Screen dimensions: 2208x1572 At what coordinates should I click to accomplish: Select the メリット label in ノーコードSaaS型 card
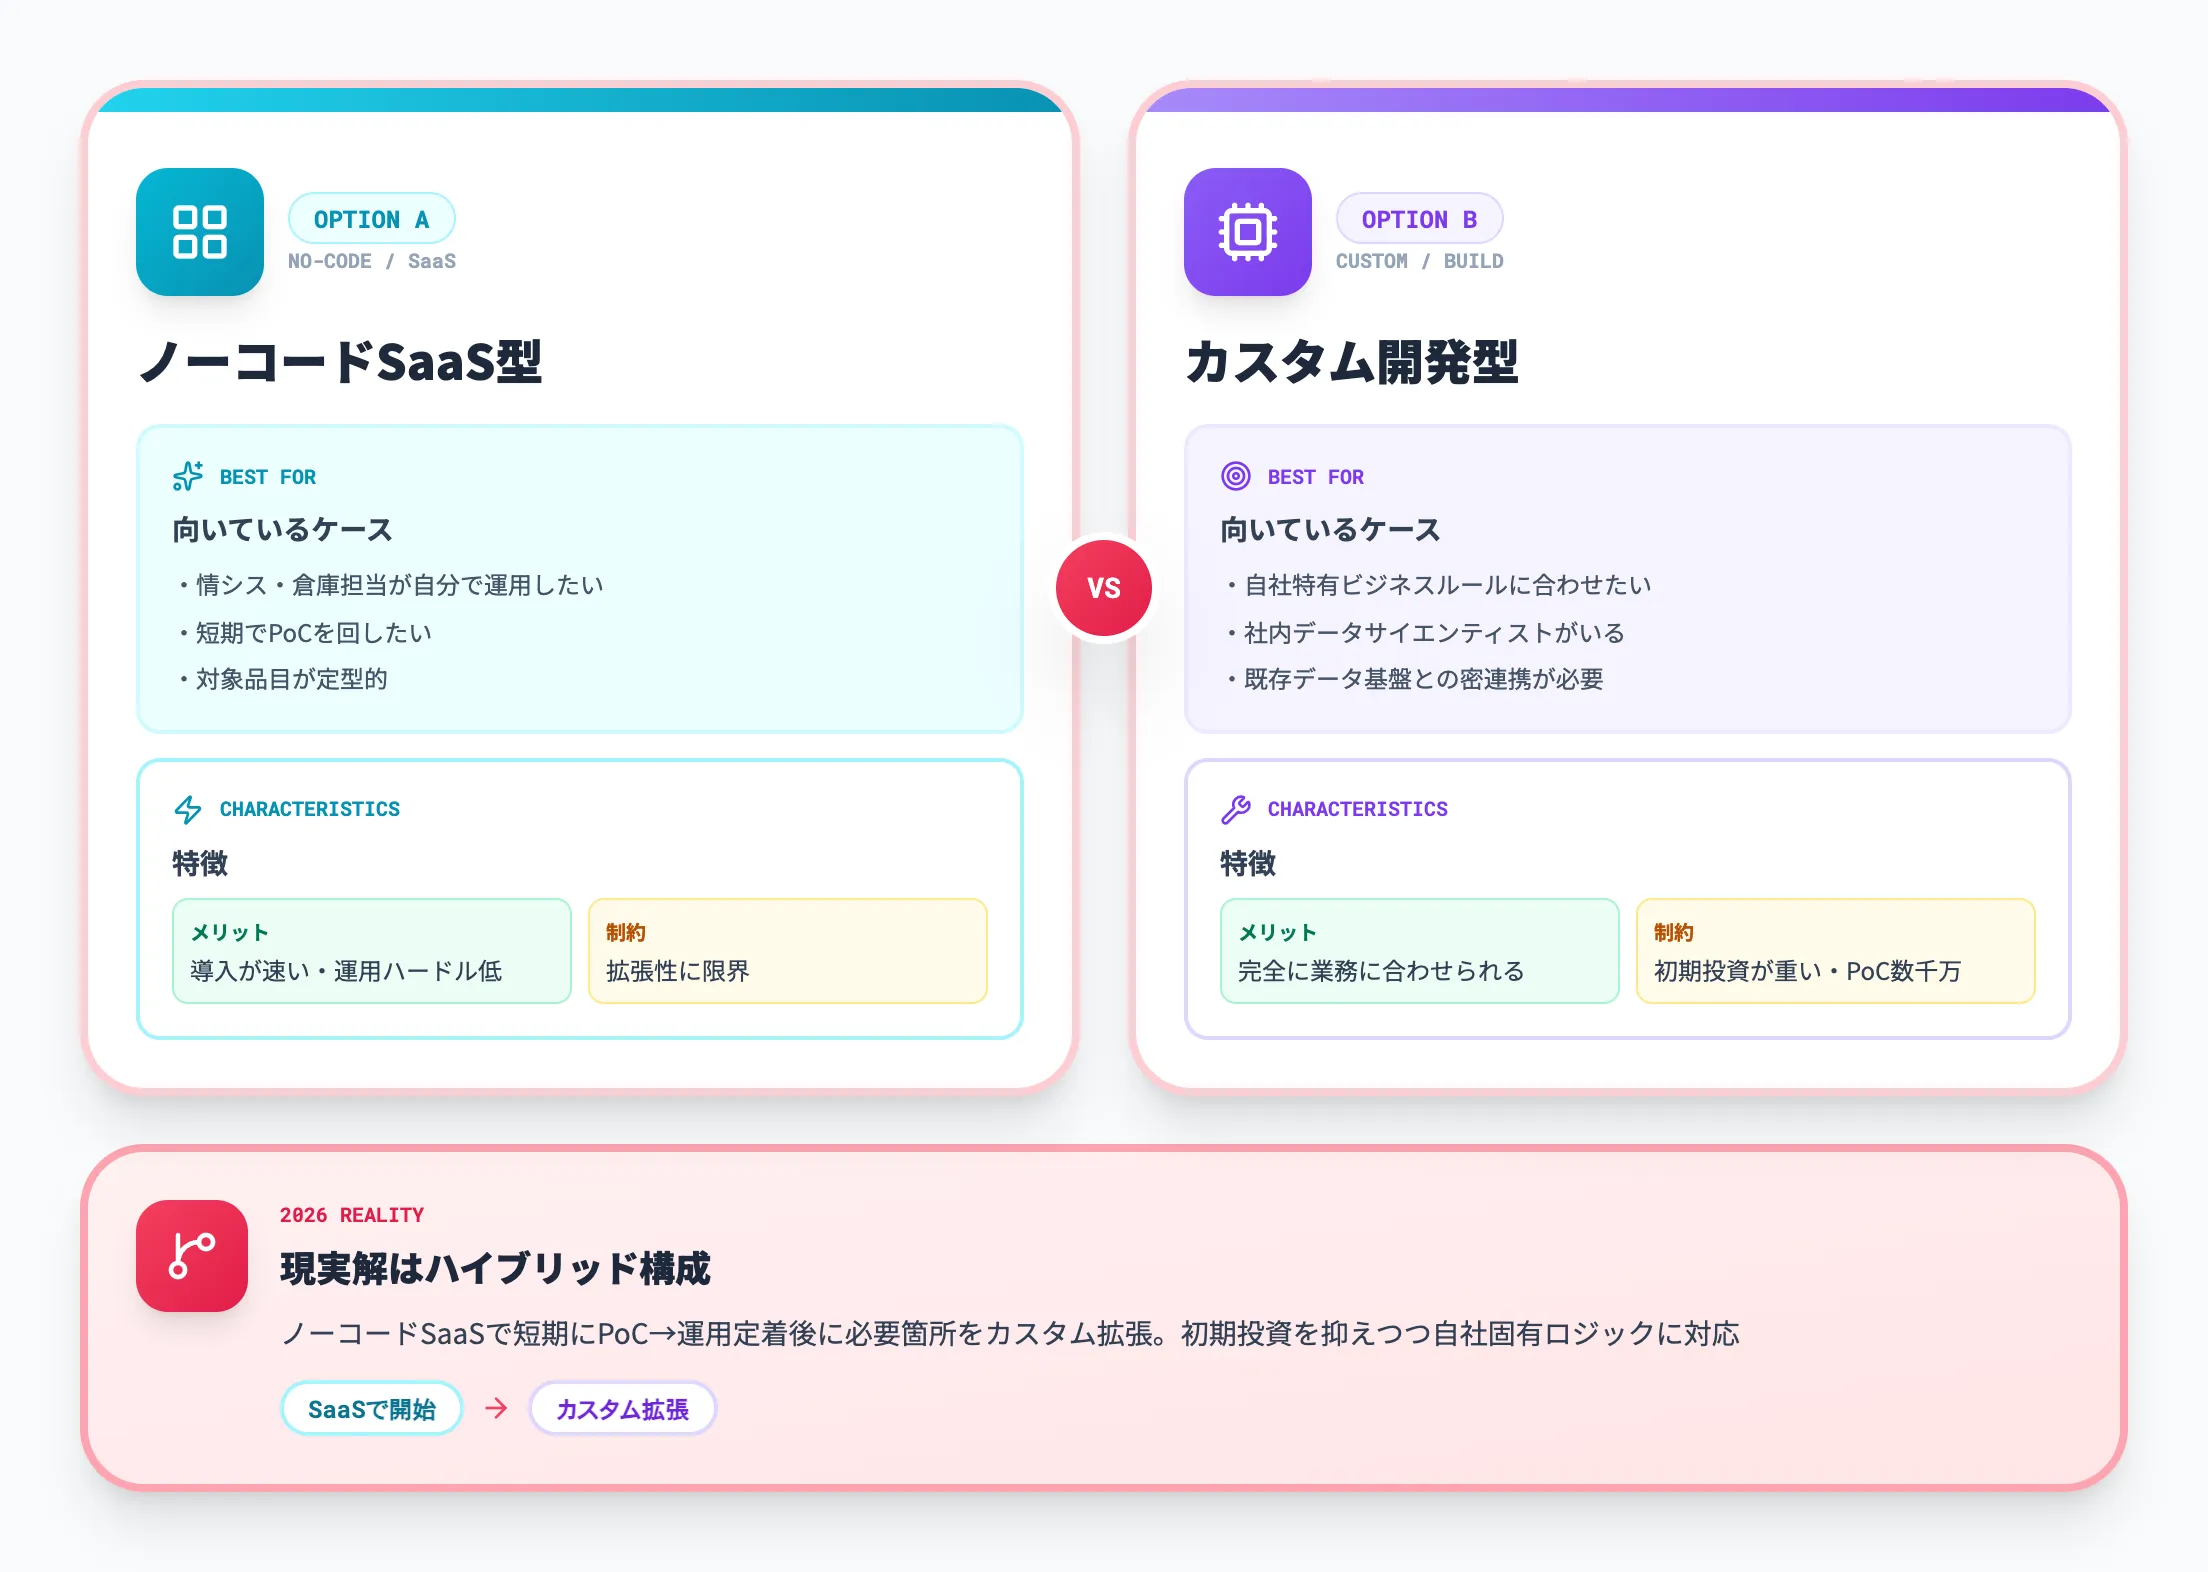(229, 931)
